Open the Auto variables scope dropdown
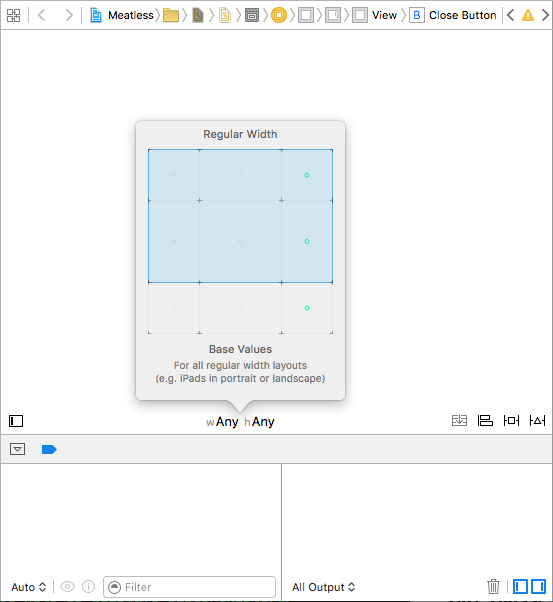This screenshot has height=602, width=553. (x=29, y=587)
